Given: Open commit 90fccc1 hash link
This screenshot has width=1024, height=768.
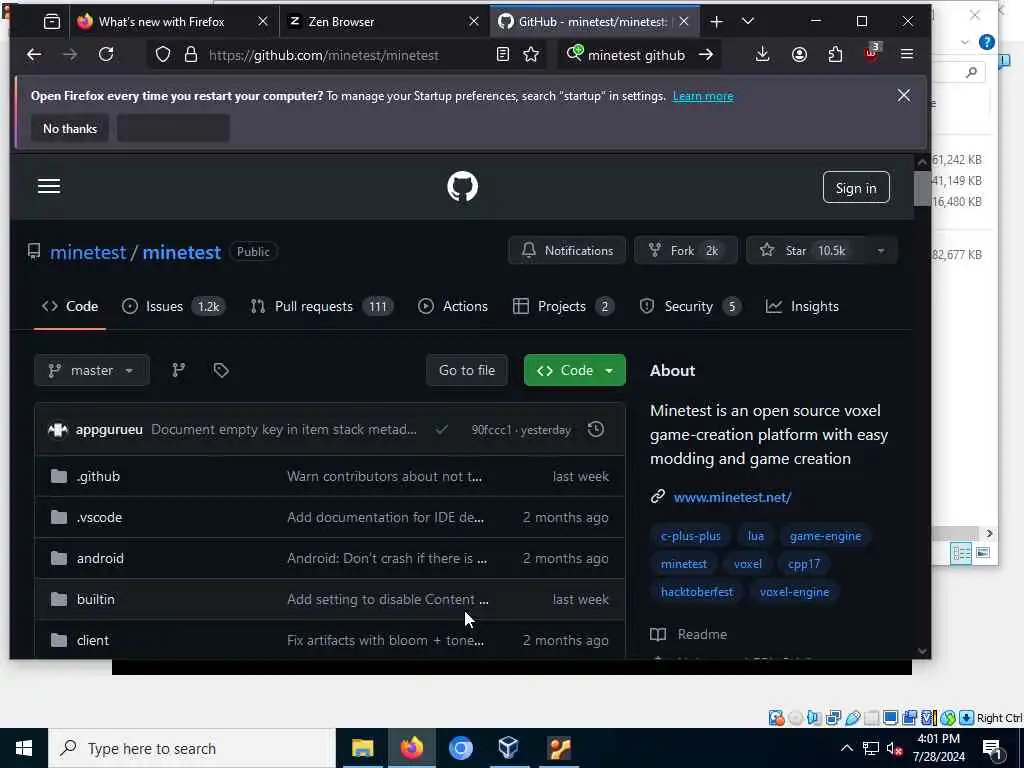Looking at the screenshot, I should pos(491,430).
